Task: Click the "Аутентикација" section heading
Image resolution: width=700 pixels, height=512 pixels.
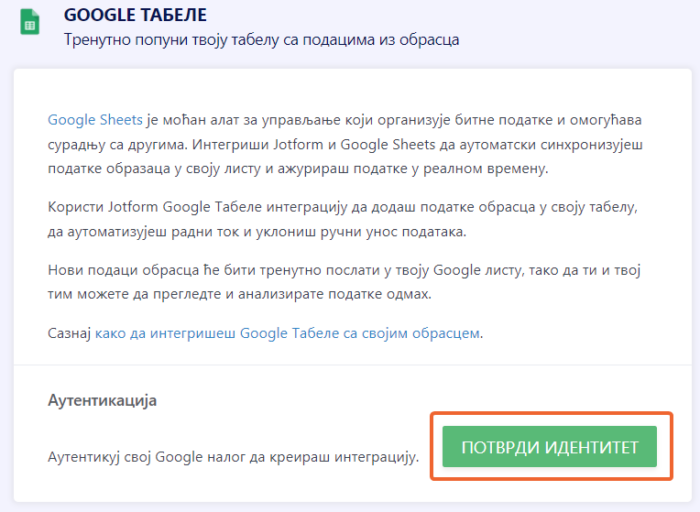Action: [x=102, y=400]
